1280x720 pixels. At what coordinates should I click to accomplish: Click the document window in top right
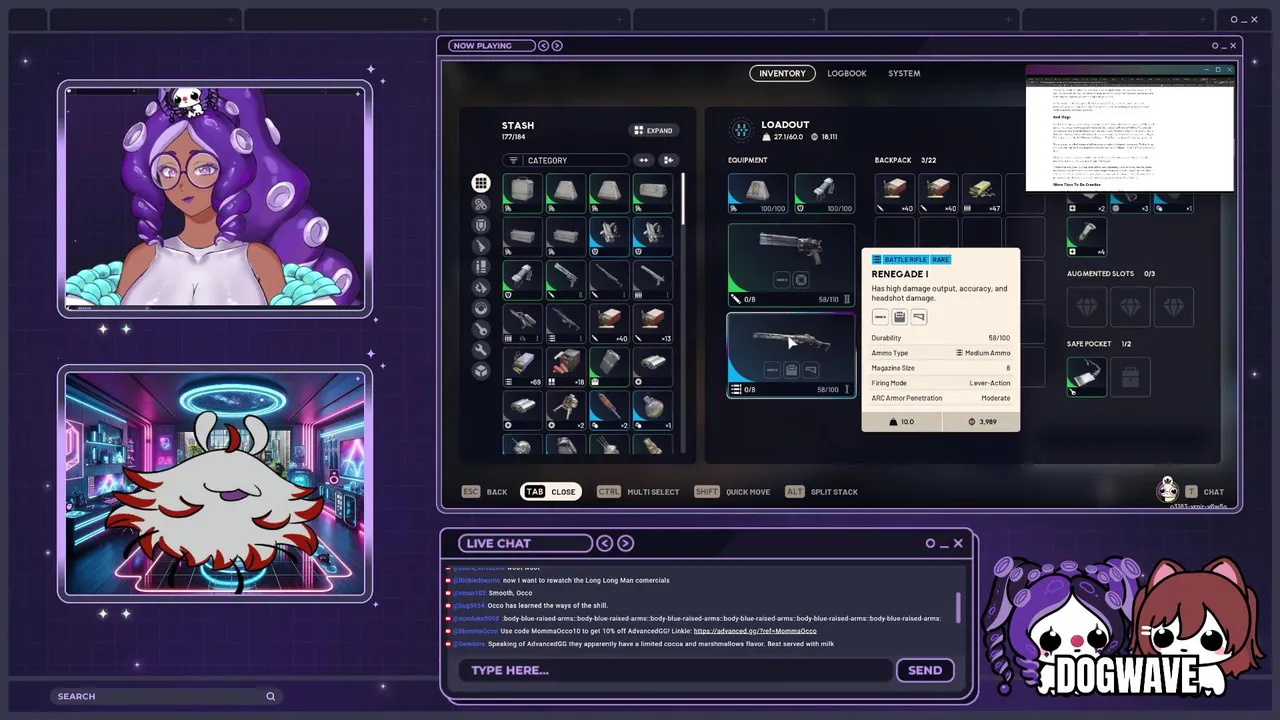1130,128
